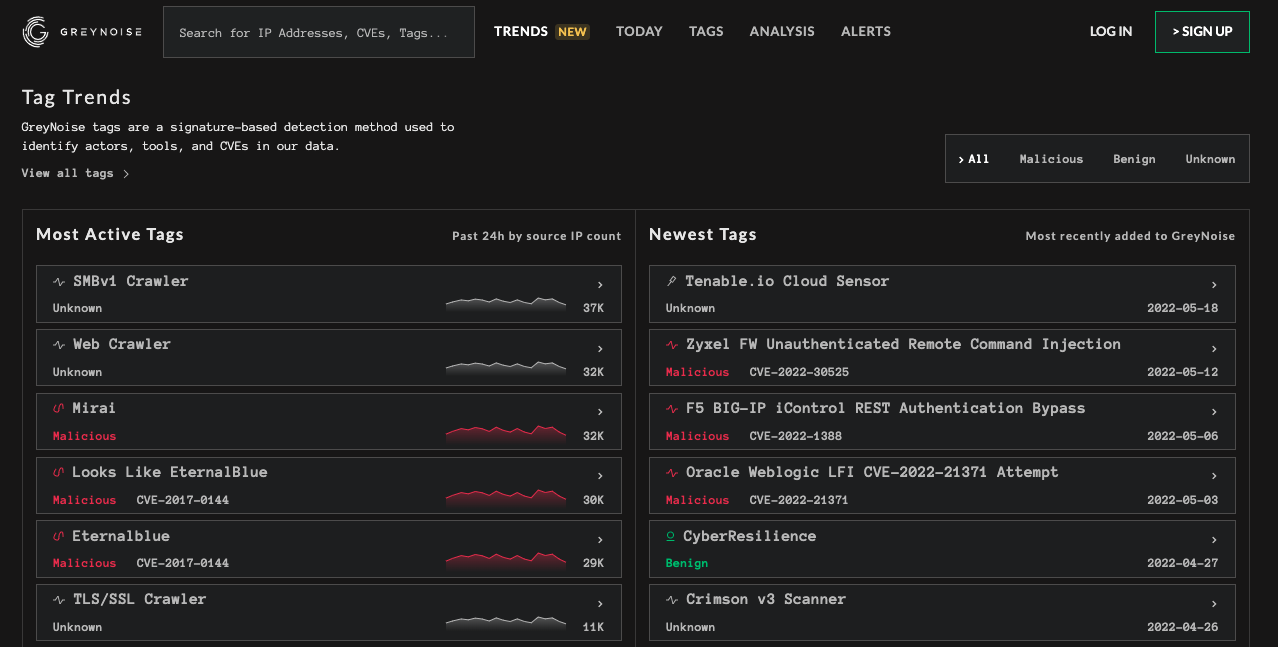Open the Trends tab
Viewport: 1278px width, 647px height.
coord(521,31)
